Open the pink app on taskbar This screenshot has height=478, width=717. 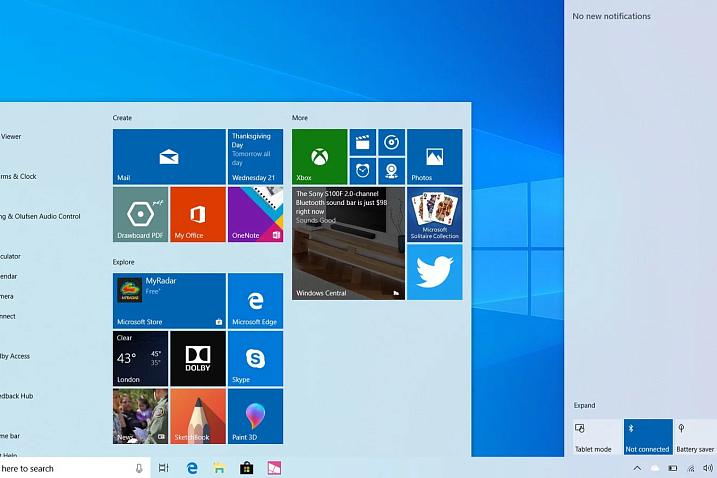[x=274, y=468]
